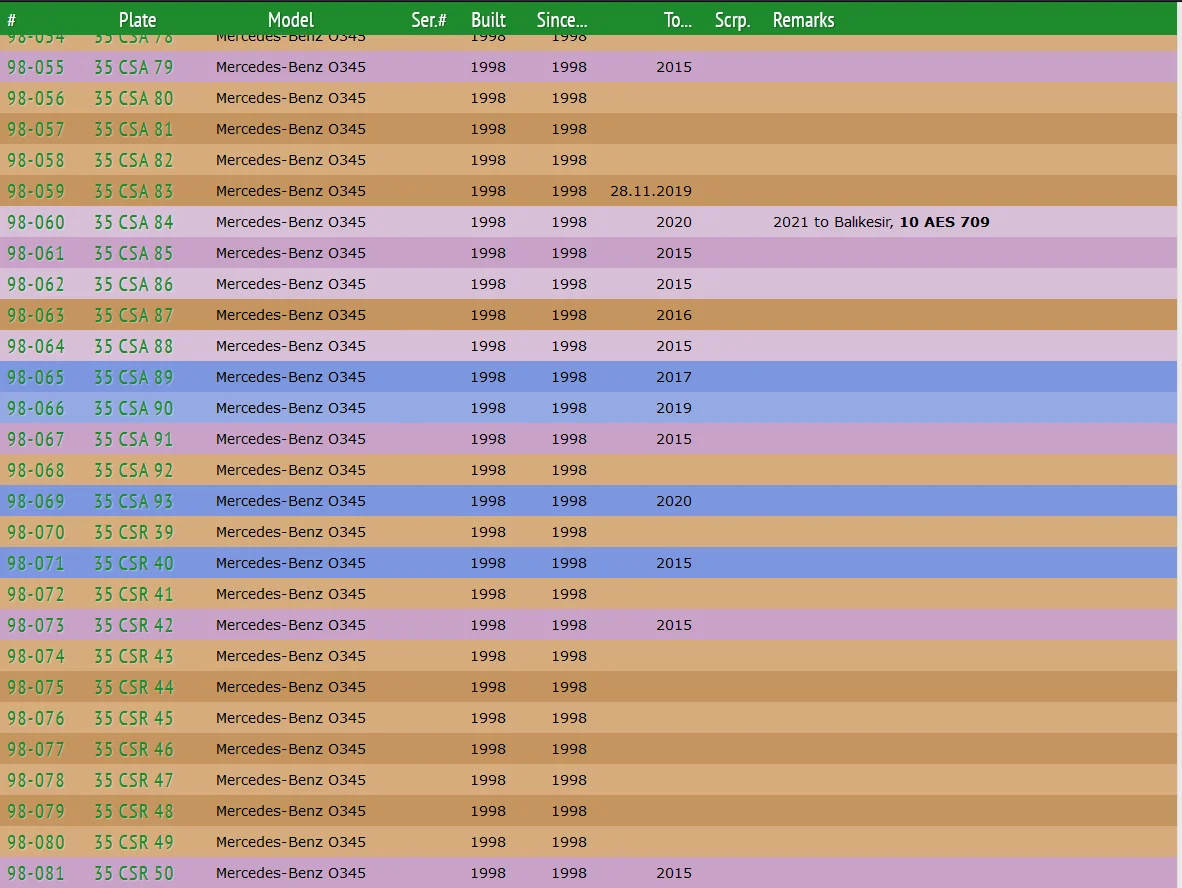Click the To... column header
The image size is (1182, 888).
coord(677,20)
